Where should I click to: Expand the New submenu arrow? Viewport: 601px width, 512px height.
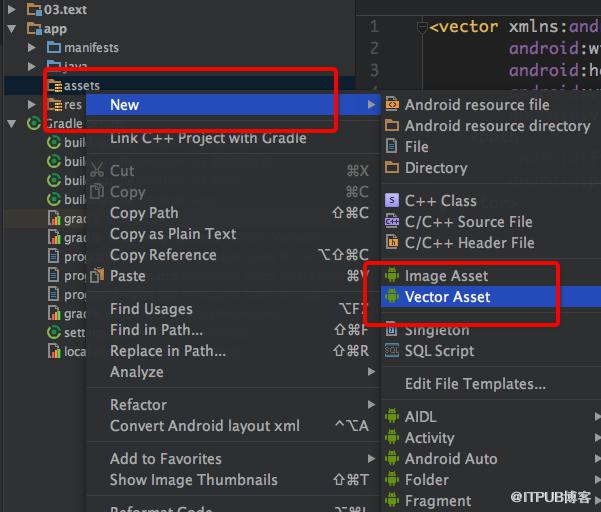pyautogui.click(x=371, y=104)
